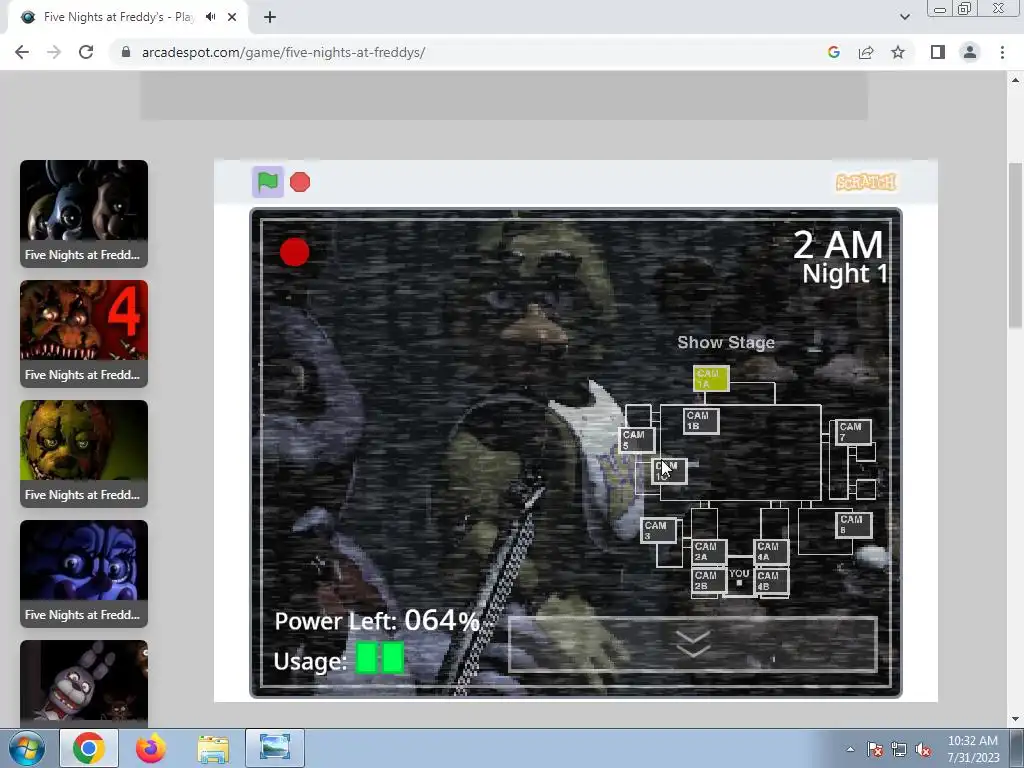This screenshot has width=1024, height=768.
Task: Click the page vertical scrollbar thumb
Action: coord(1016,245)
